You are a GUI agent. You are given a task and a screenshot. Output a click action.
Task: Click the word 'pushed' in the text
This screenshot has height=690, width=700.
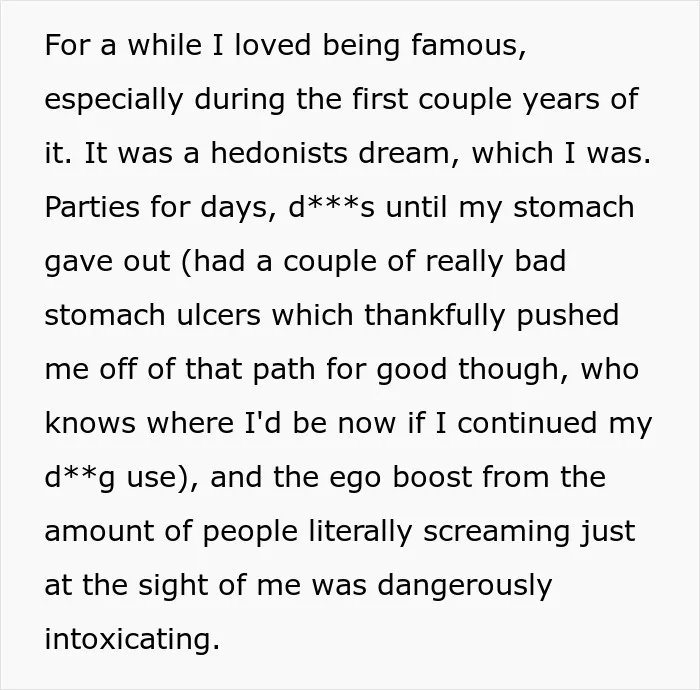pyautogui.click(x=568, y=316)
